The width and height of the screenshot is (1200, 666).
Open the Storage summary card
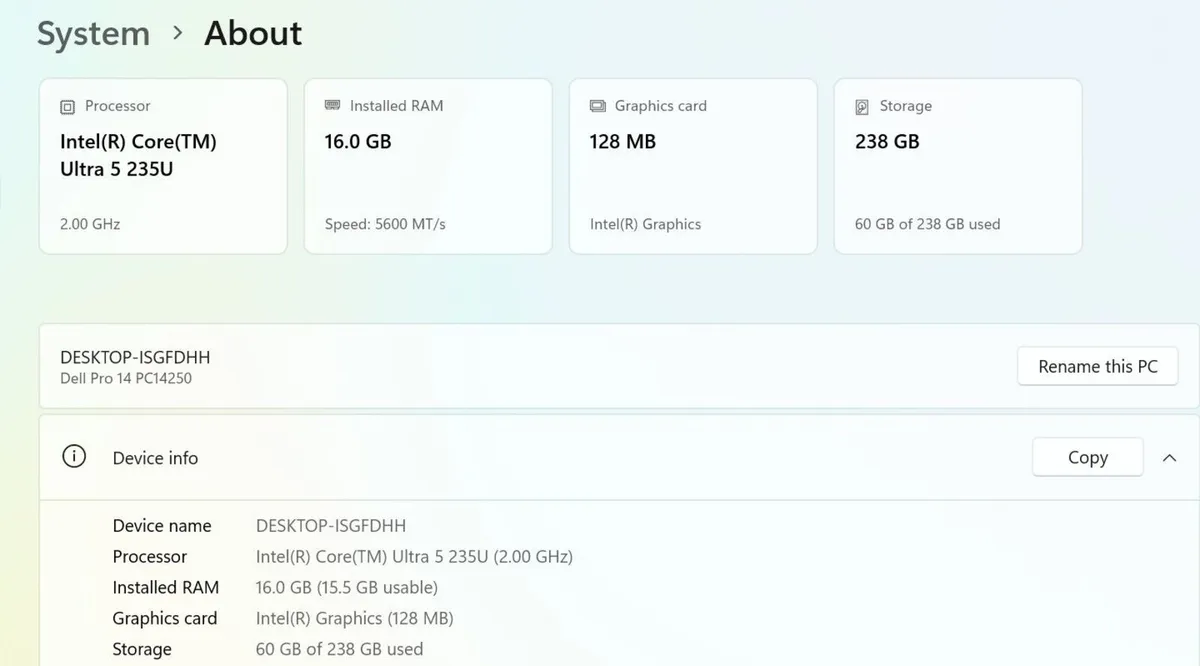click(x=958, y=166)
